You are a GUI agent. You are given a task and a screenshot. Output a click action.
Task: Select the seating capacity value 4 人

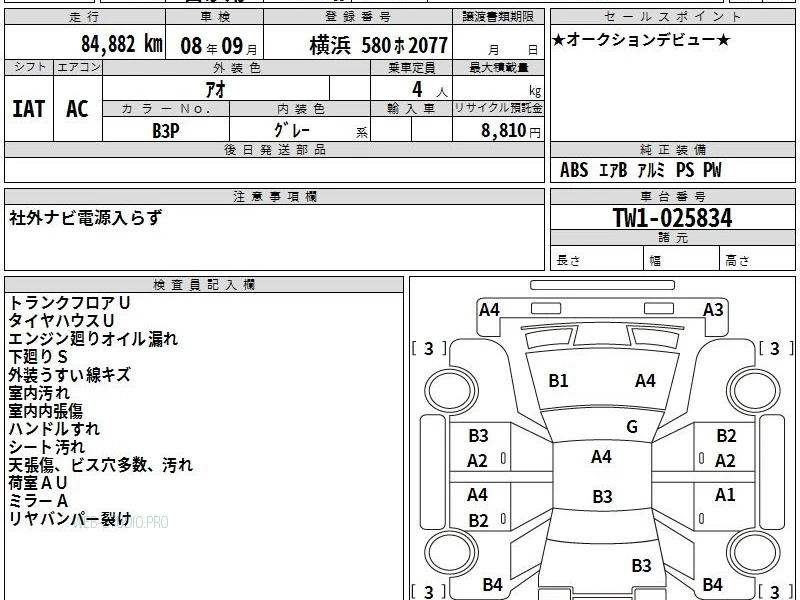pyautogui.click(x=430, y=90)
